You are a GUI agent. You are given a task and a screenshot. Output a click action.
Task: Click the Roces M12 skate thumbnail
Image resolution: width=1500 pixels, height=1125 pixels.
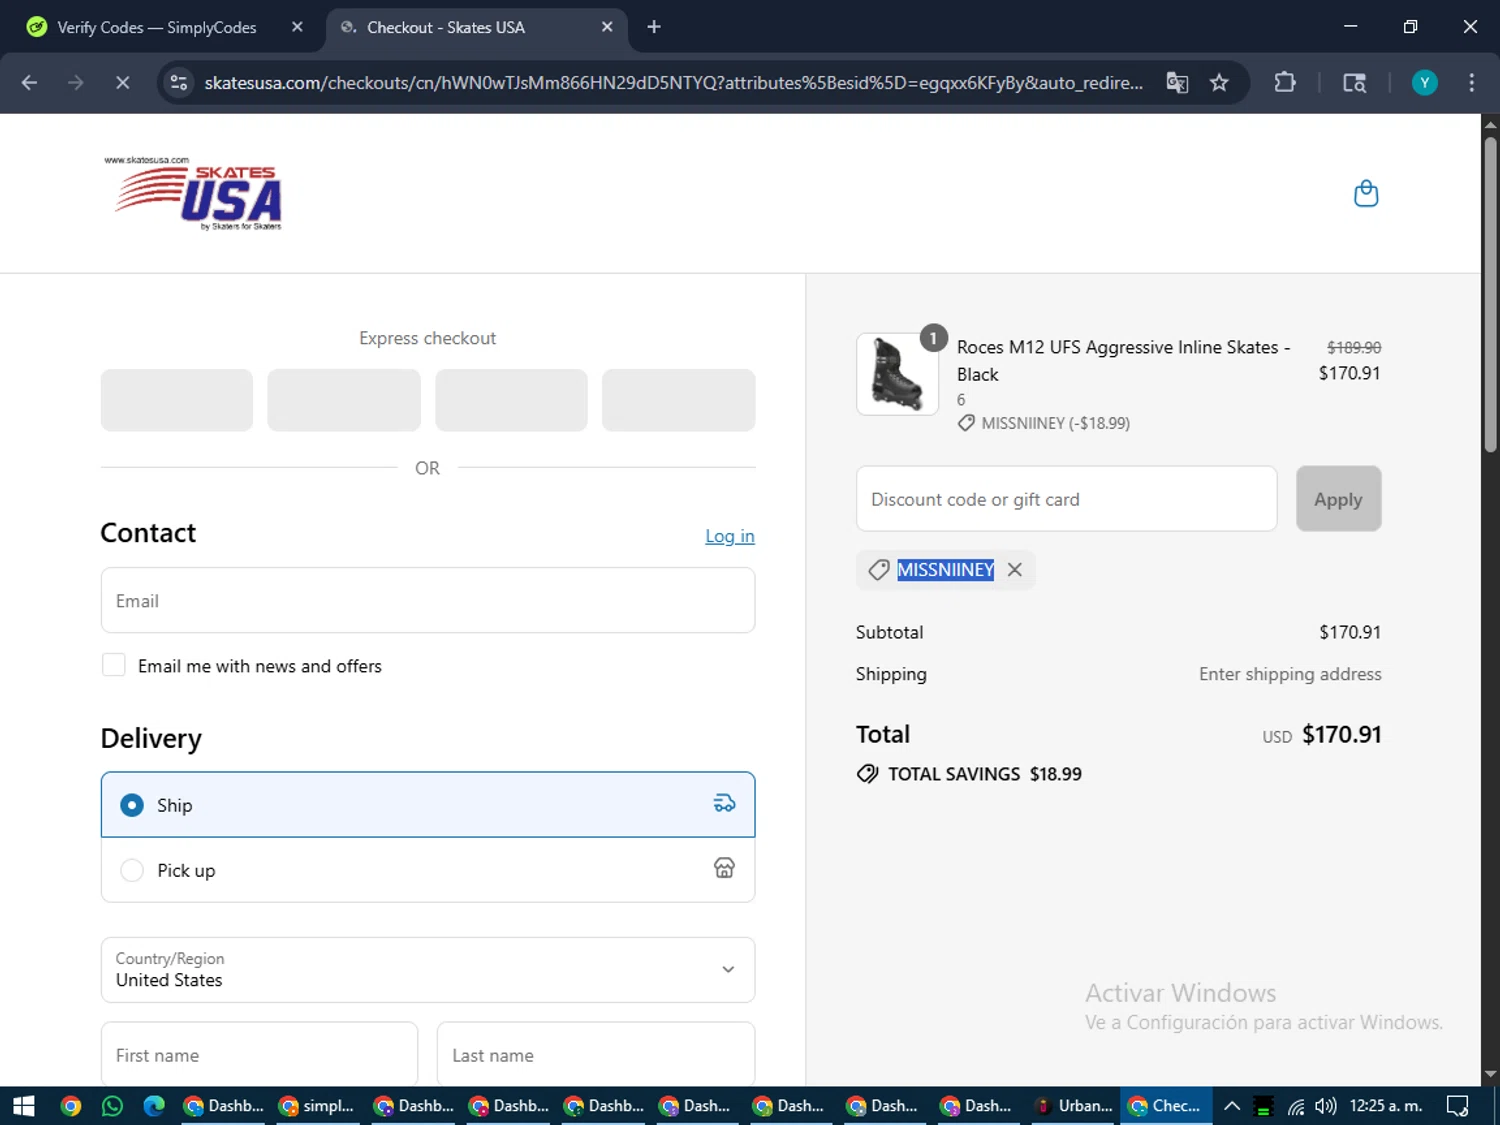pos(897,374)
